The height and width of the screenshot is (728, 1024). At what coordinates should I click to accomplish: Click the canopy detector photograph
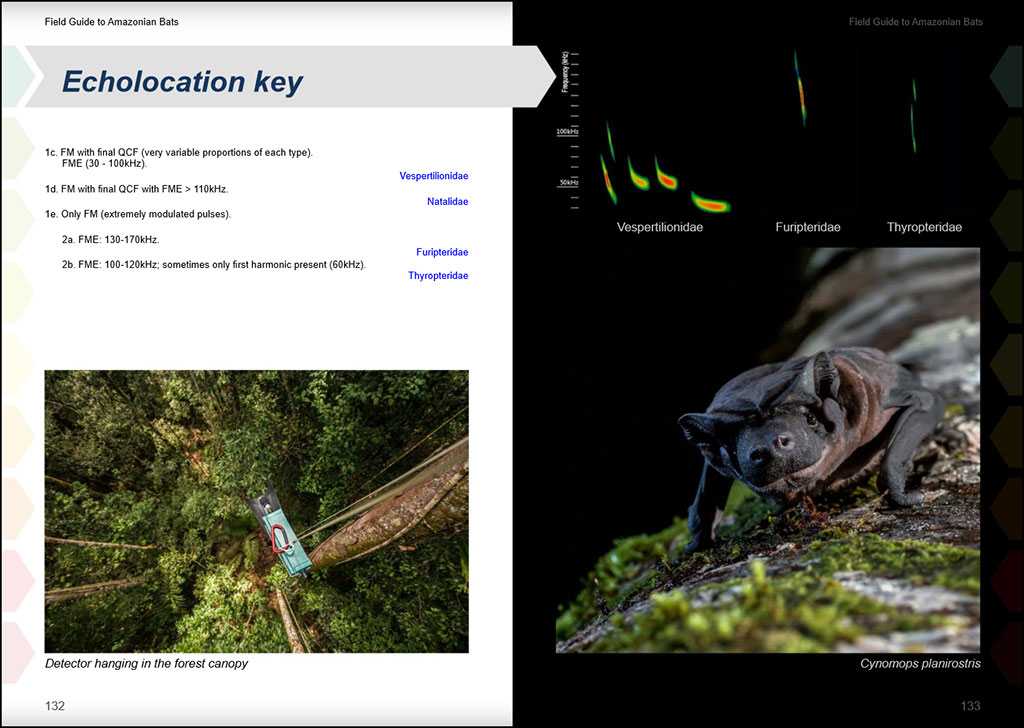pos(256,511)
